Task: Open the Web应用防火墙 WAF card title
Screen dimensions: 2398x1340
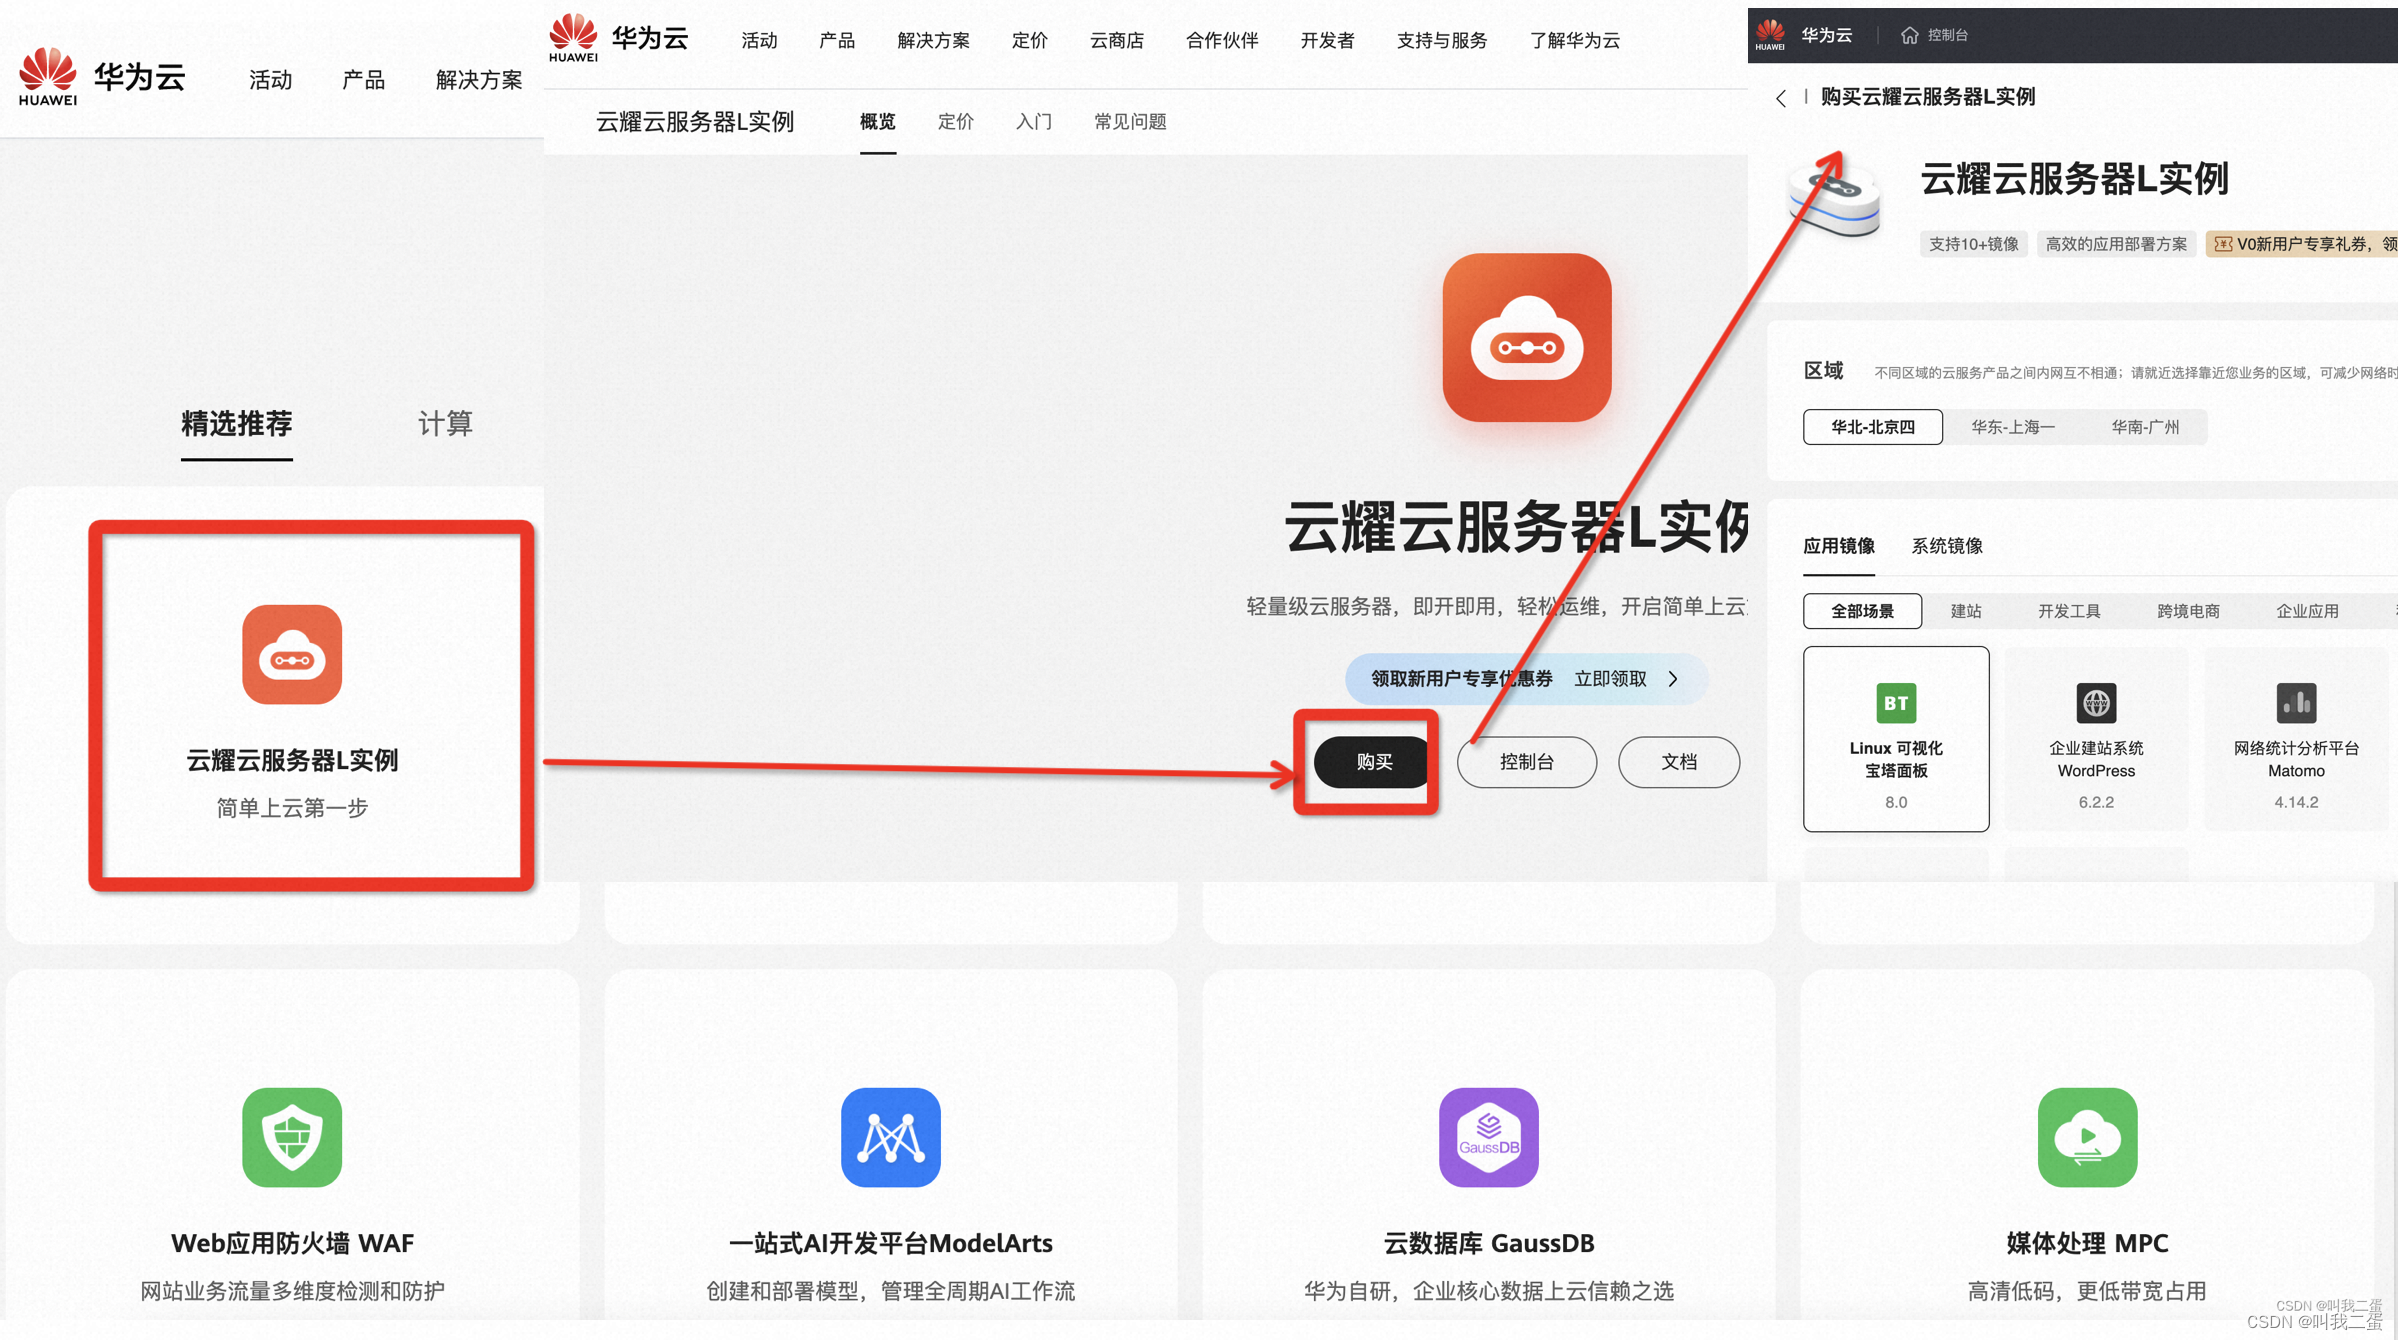Action: click(292, 1243)
